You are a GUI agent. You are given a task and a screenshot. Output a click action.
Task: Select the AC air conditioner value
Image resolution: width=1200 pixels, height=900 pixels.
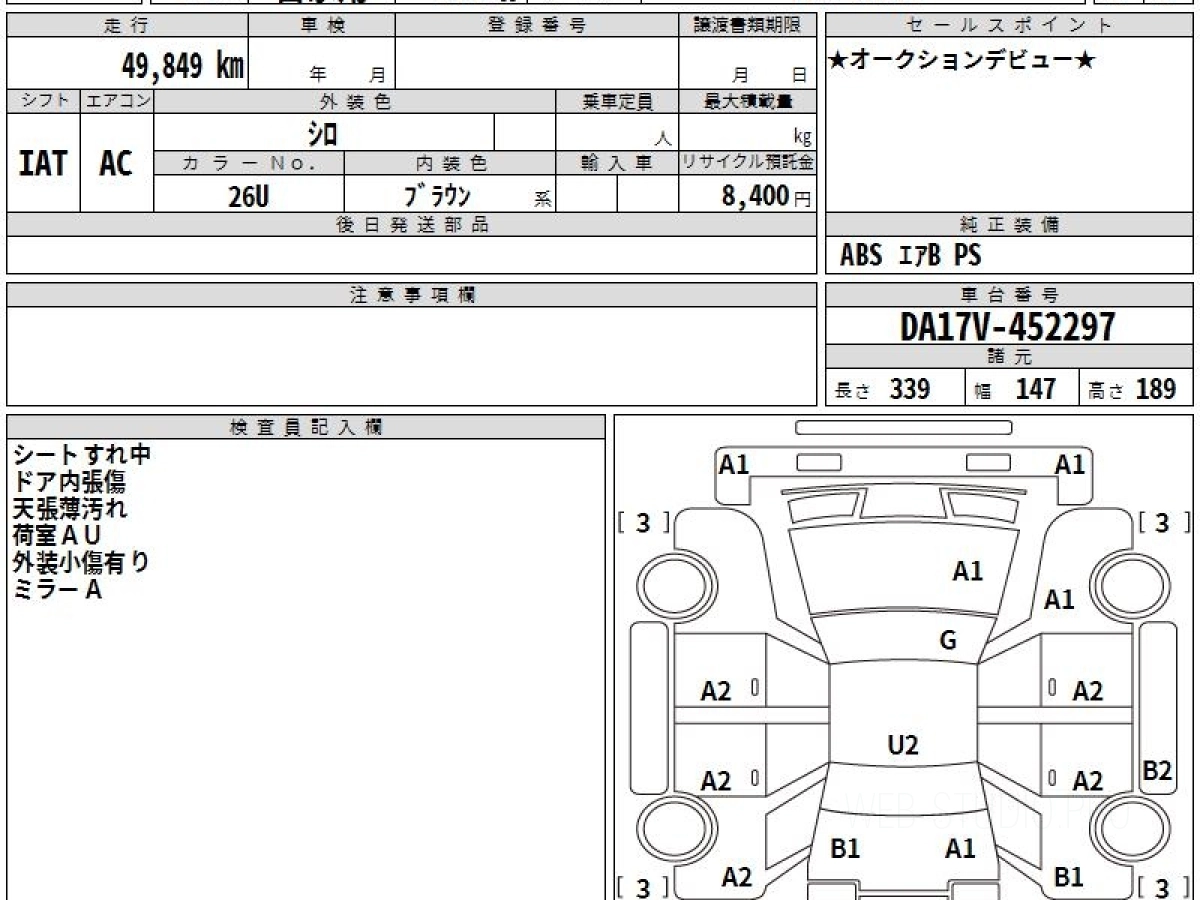point(116,163)
